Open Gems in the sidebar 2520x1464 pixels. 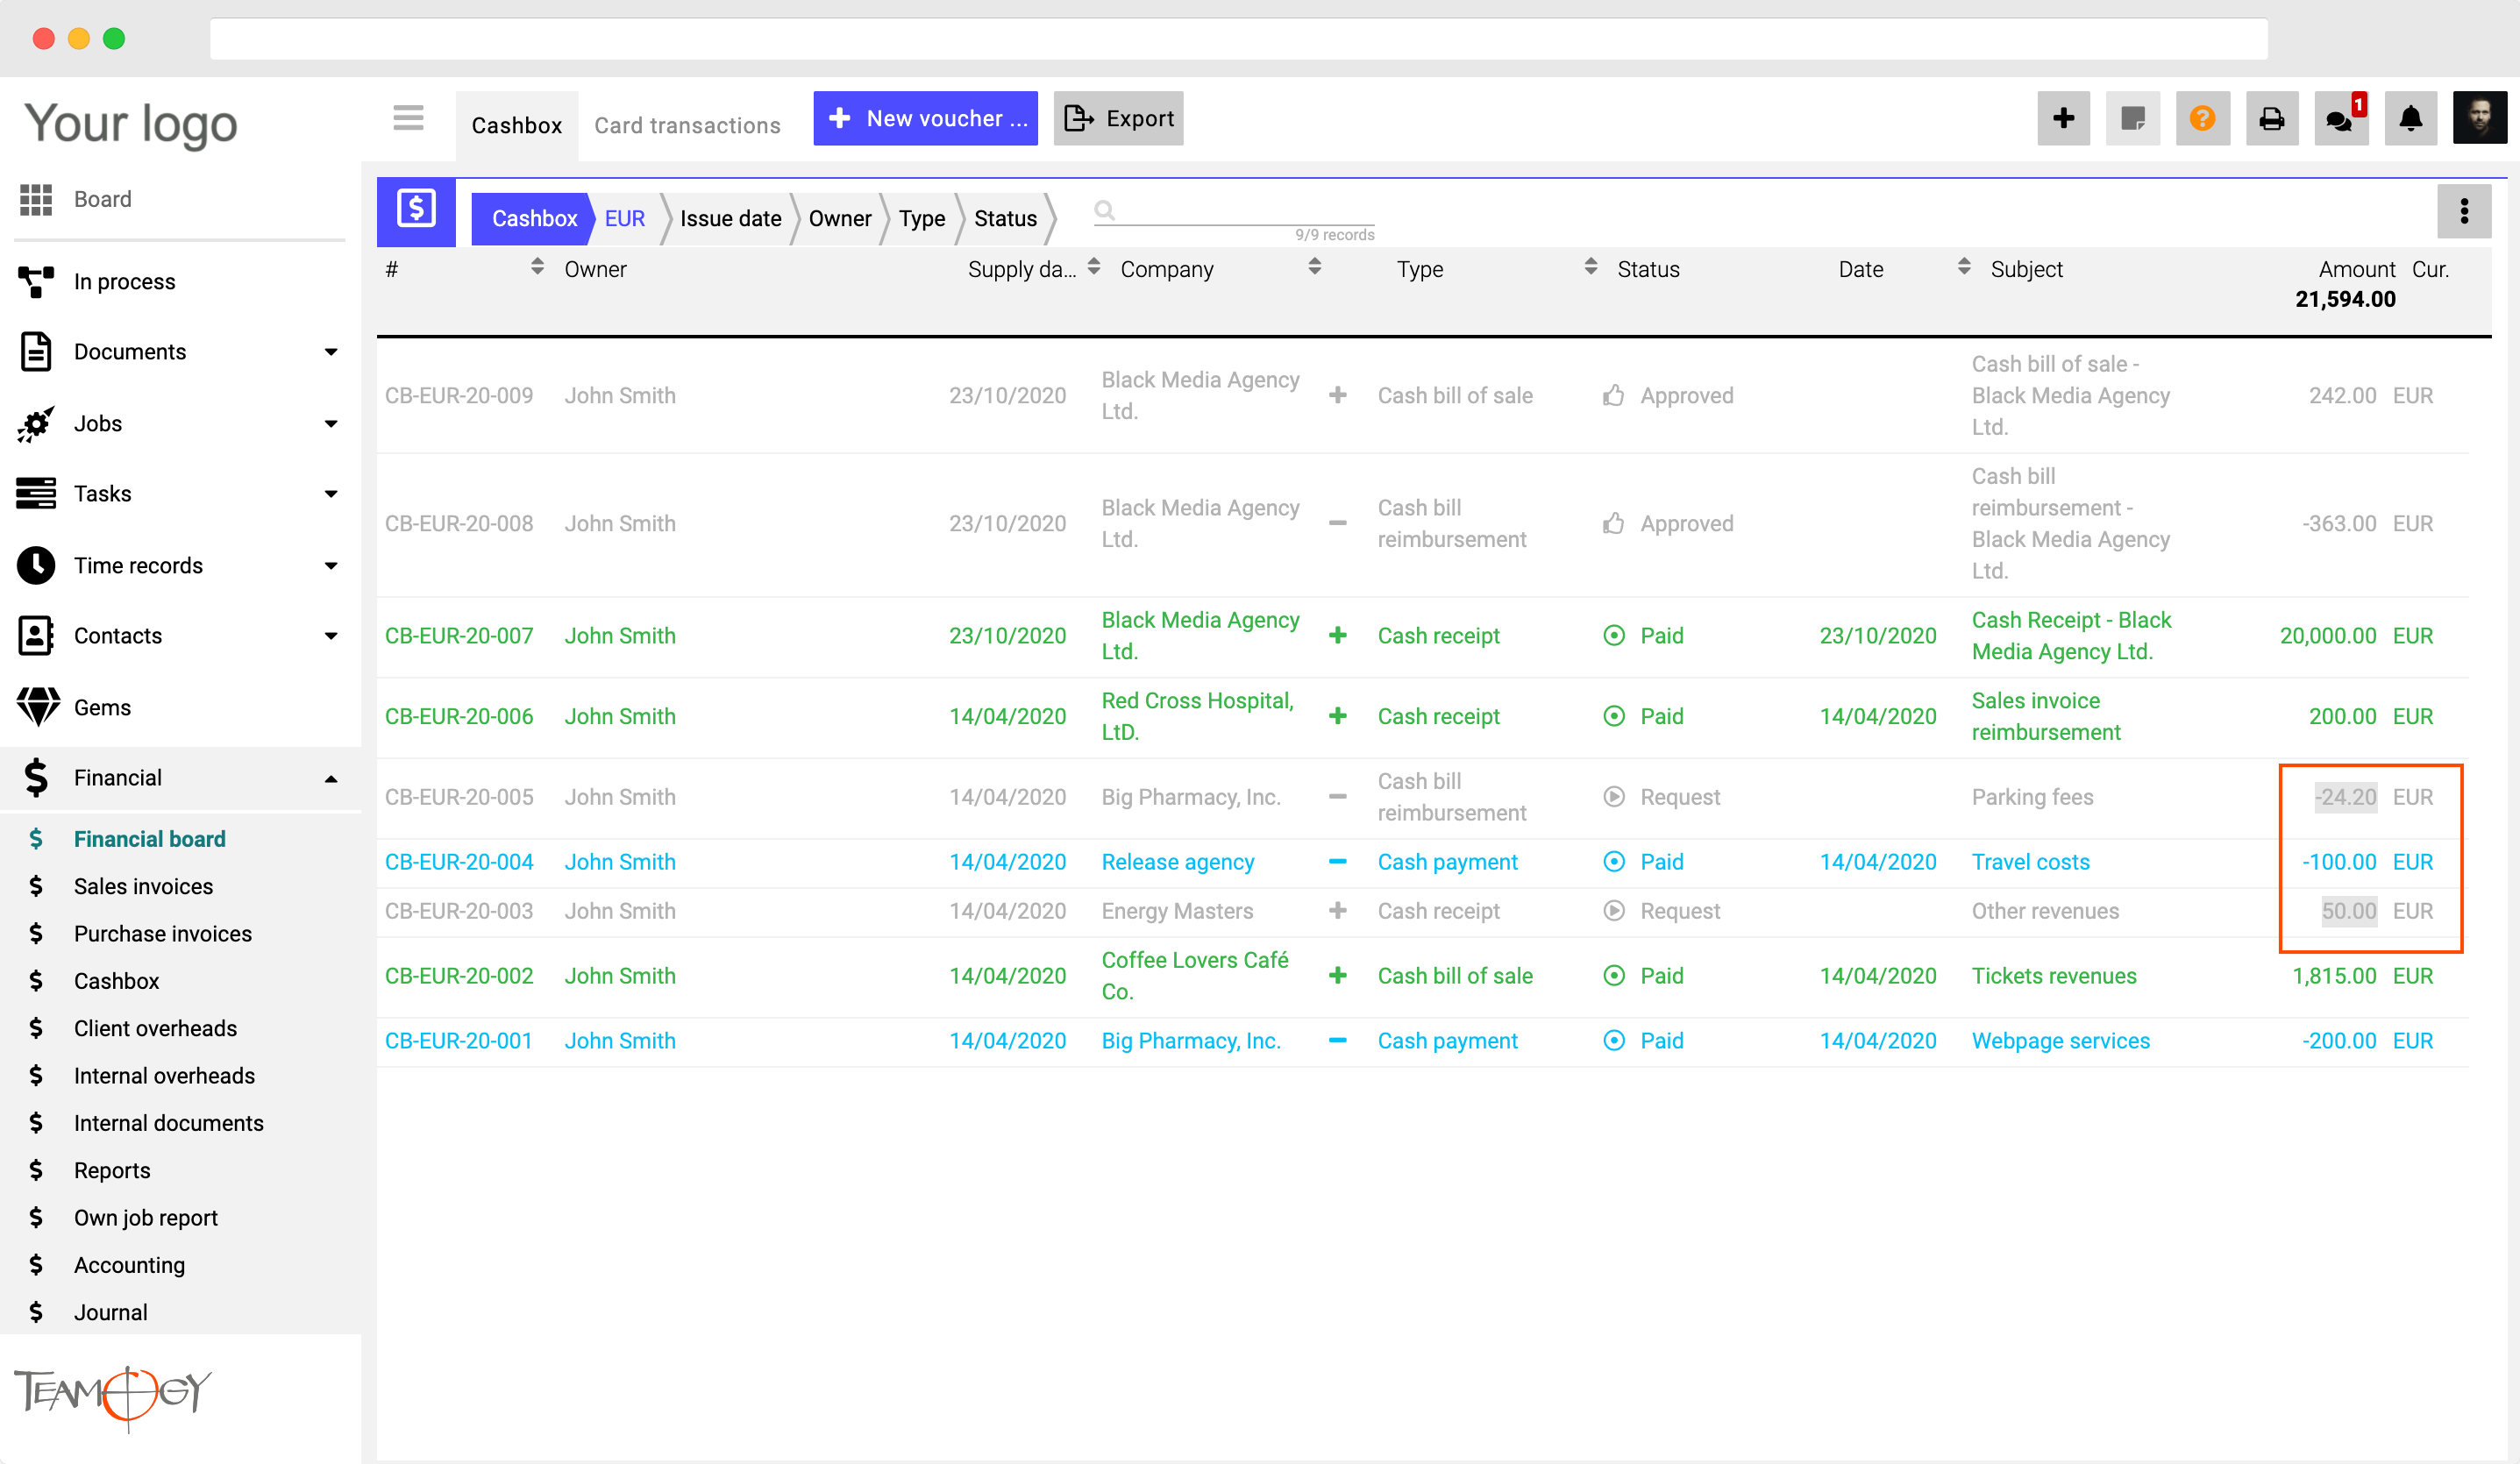click(x=102, y=708)
